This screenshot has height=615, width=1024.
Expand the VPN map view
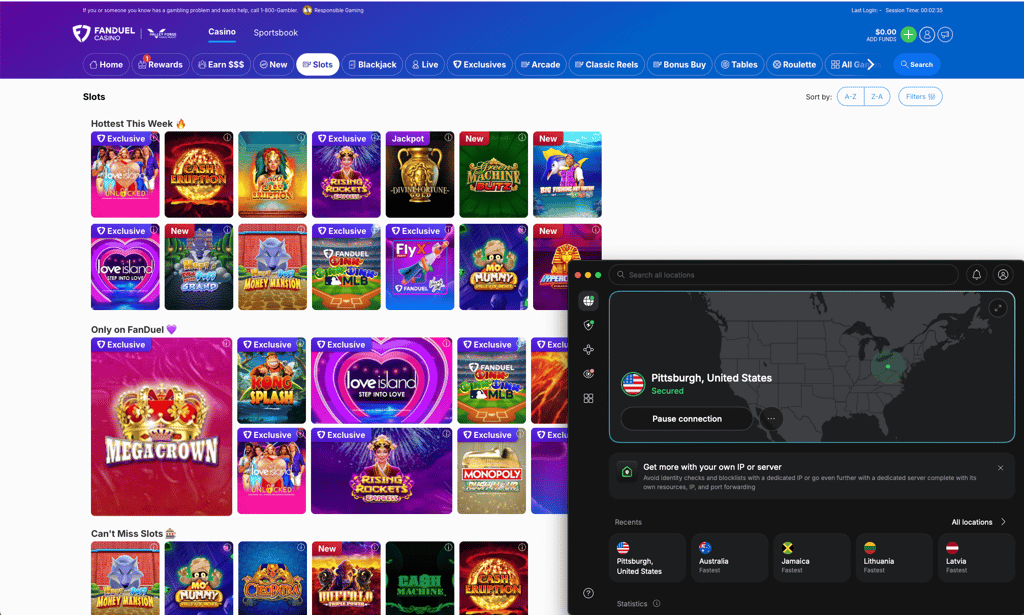tap(997, 308)
